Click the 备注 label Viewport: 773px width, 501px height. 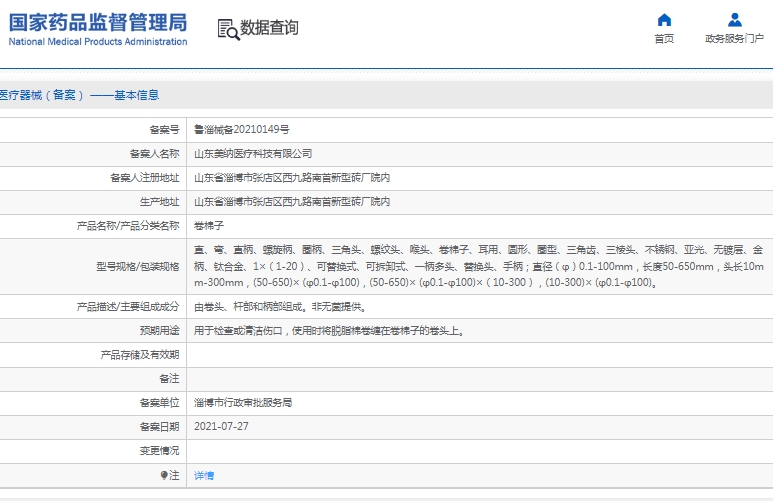coord(170,379)
